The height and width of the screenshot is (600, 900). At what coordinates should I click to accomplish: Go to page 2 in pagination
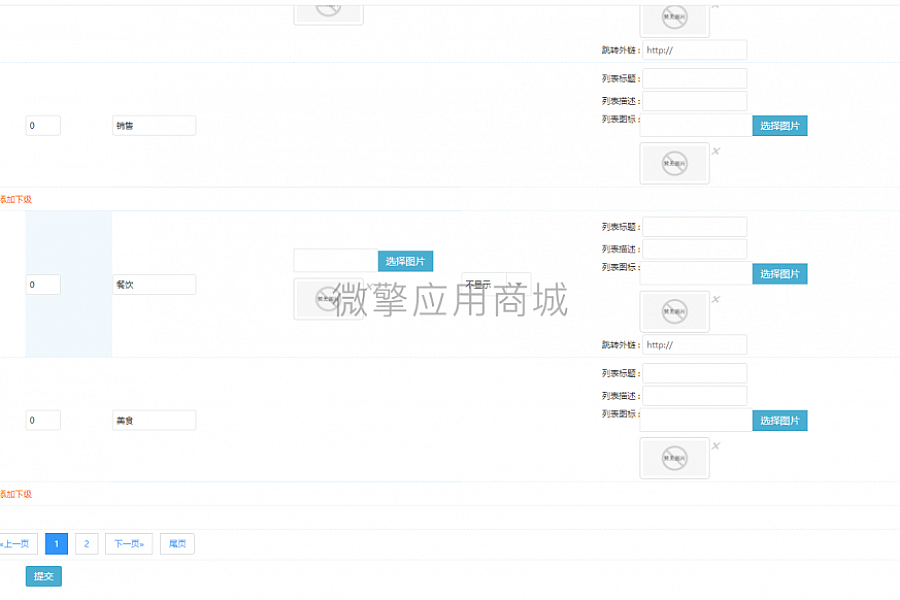point(87,544)
